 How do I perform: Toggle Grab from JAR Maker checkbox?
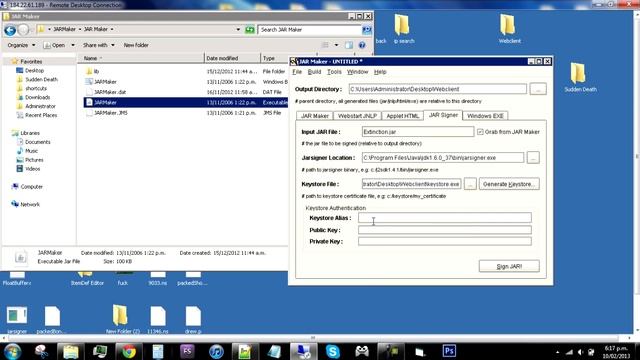480,132
